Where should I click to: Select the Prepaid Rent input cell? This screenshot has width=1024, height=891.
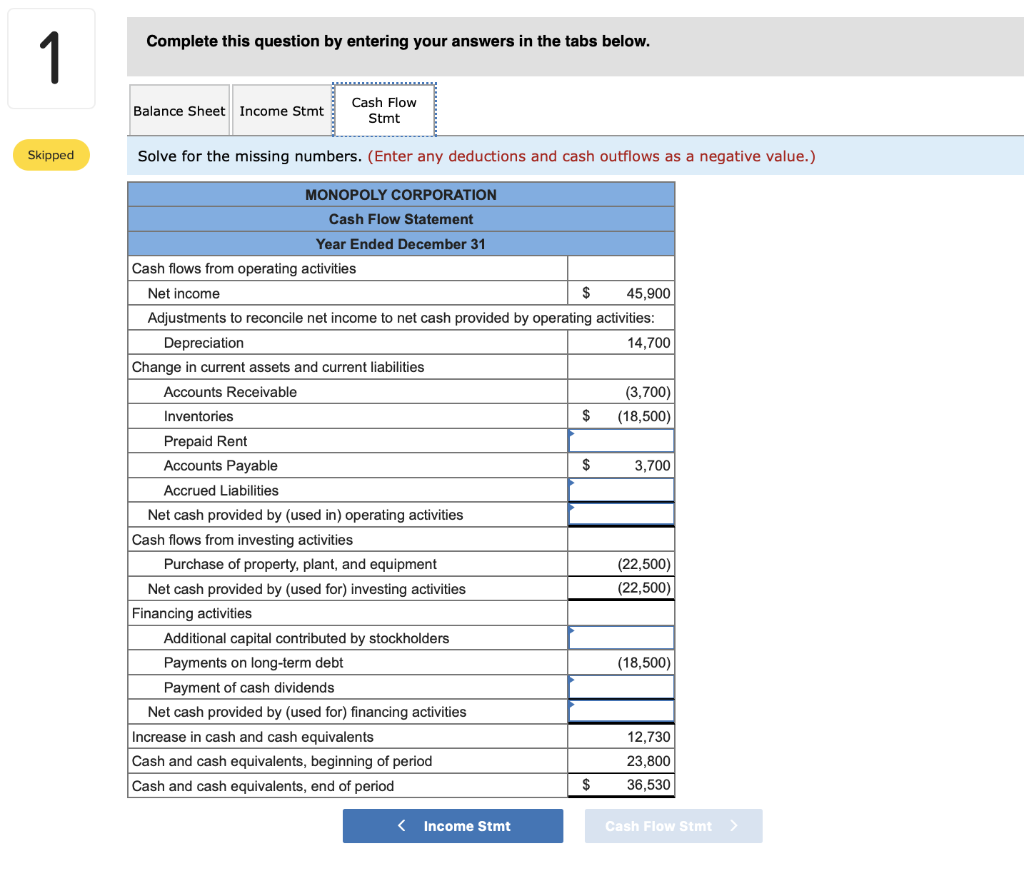(x=621, y=440)
